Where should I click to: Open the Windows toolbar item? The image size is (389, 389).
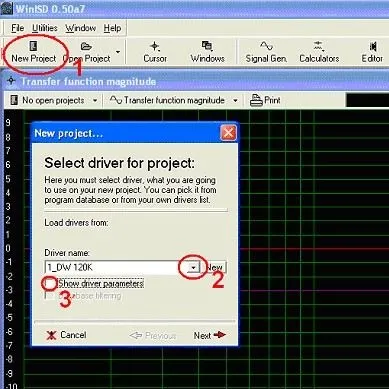(207, 52)
